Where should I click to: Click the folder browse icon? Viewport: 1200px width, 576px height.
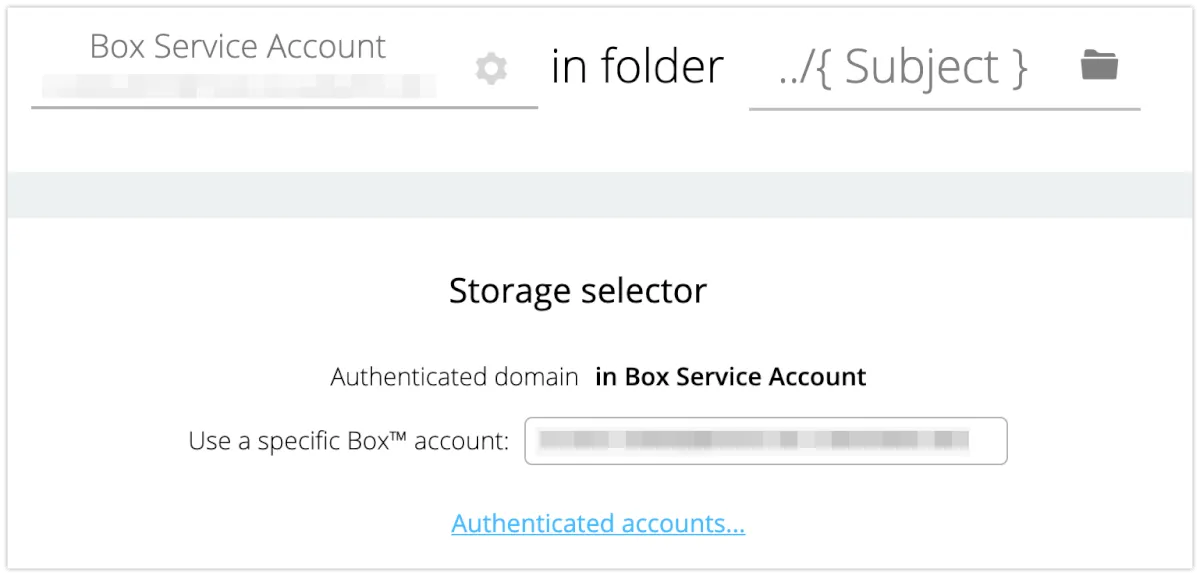[1099, 66]
